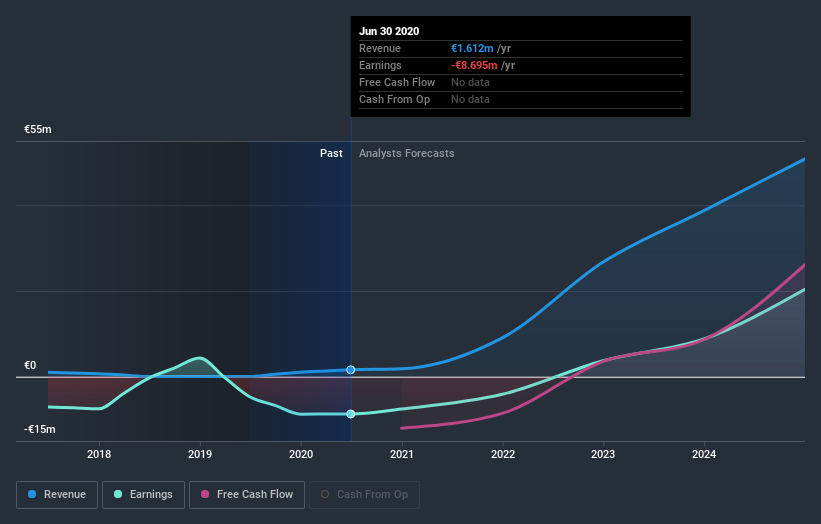Click the 2019 x-axis label

pos(200,454)
